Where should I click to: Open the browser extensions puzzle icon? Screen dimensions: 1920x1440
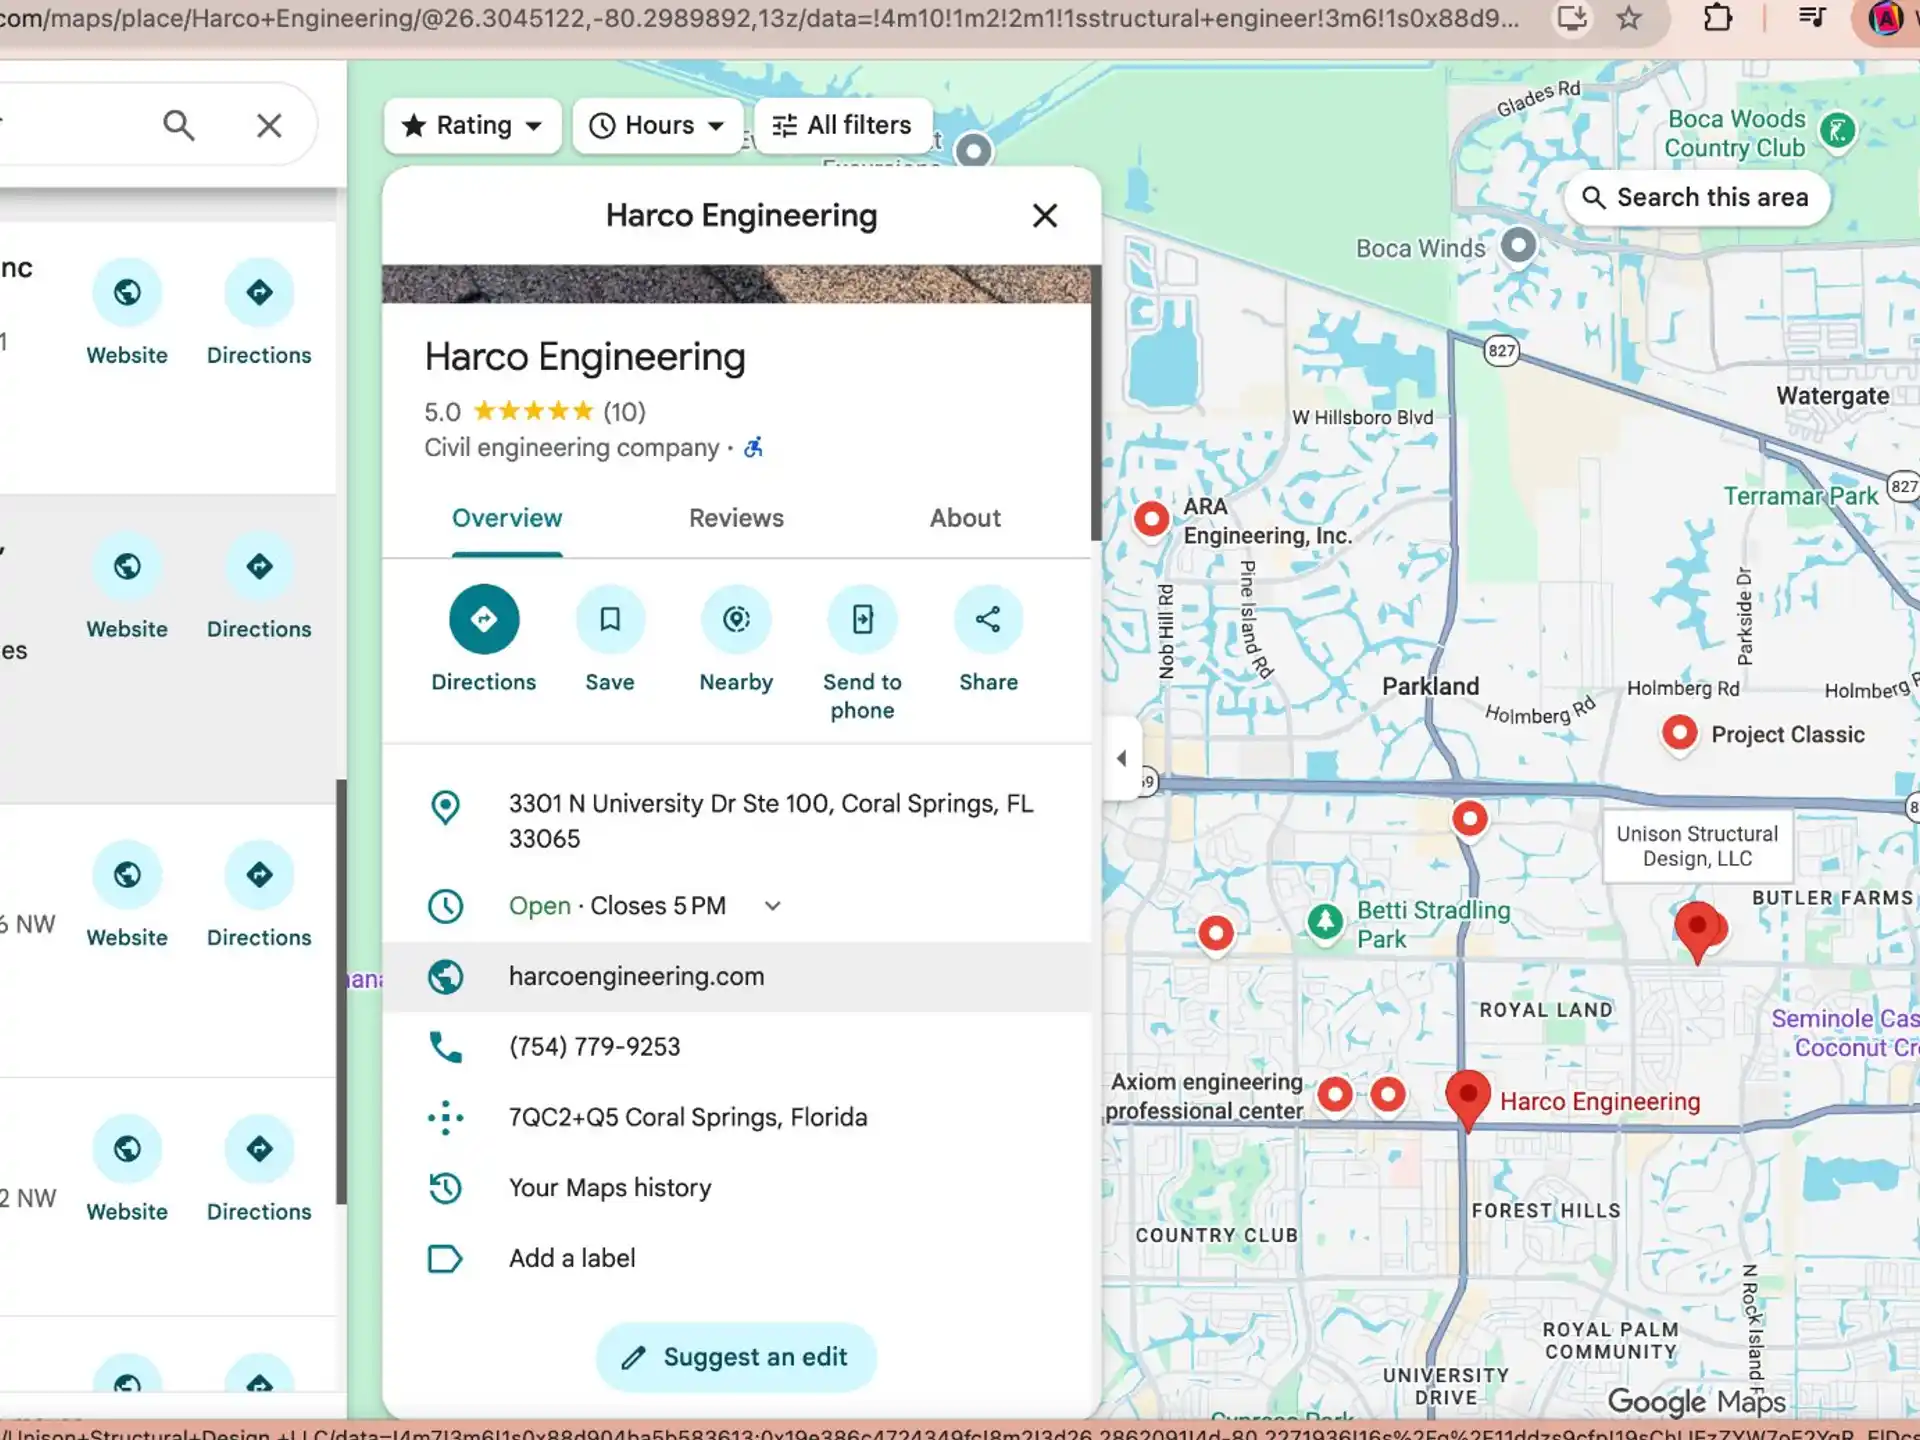1717,18
